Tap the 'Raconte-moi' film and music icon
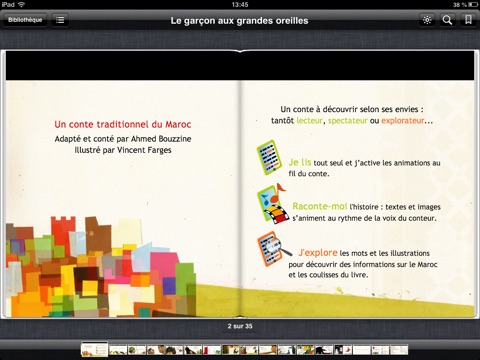This screenshot has height=360, width=480. coord(273,203)
